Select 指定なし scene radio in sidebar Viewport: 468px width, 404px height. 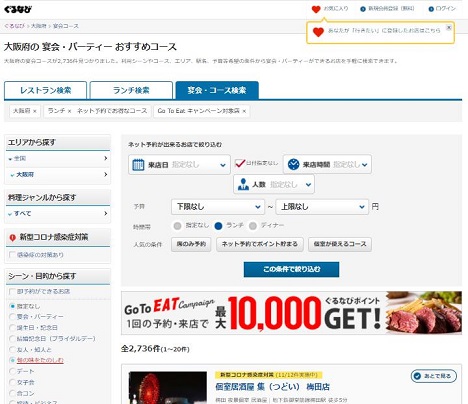point(12,306)
